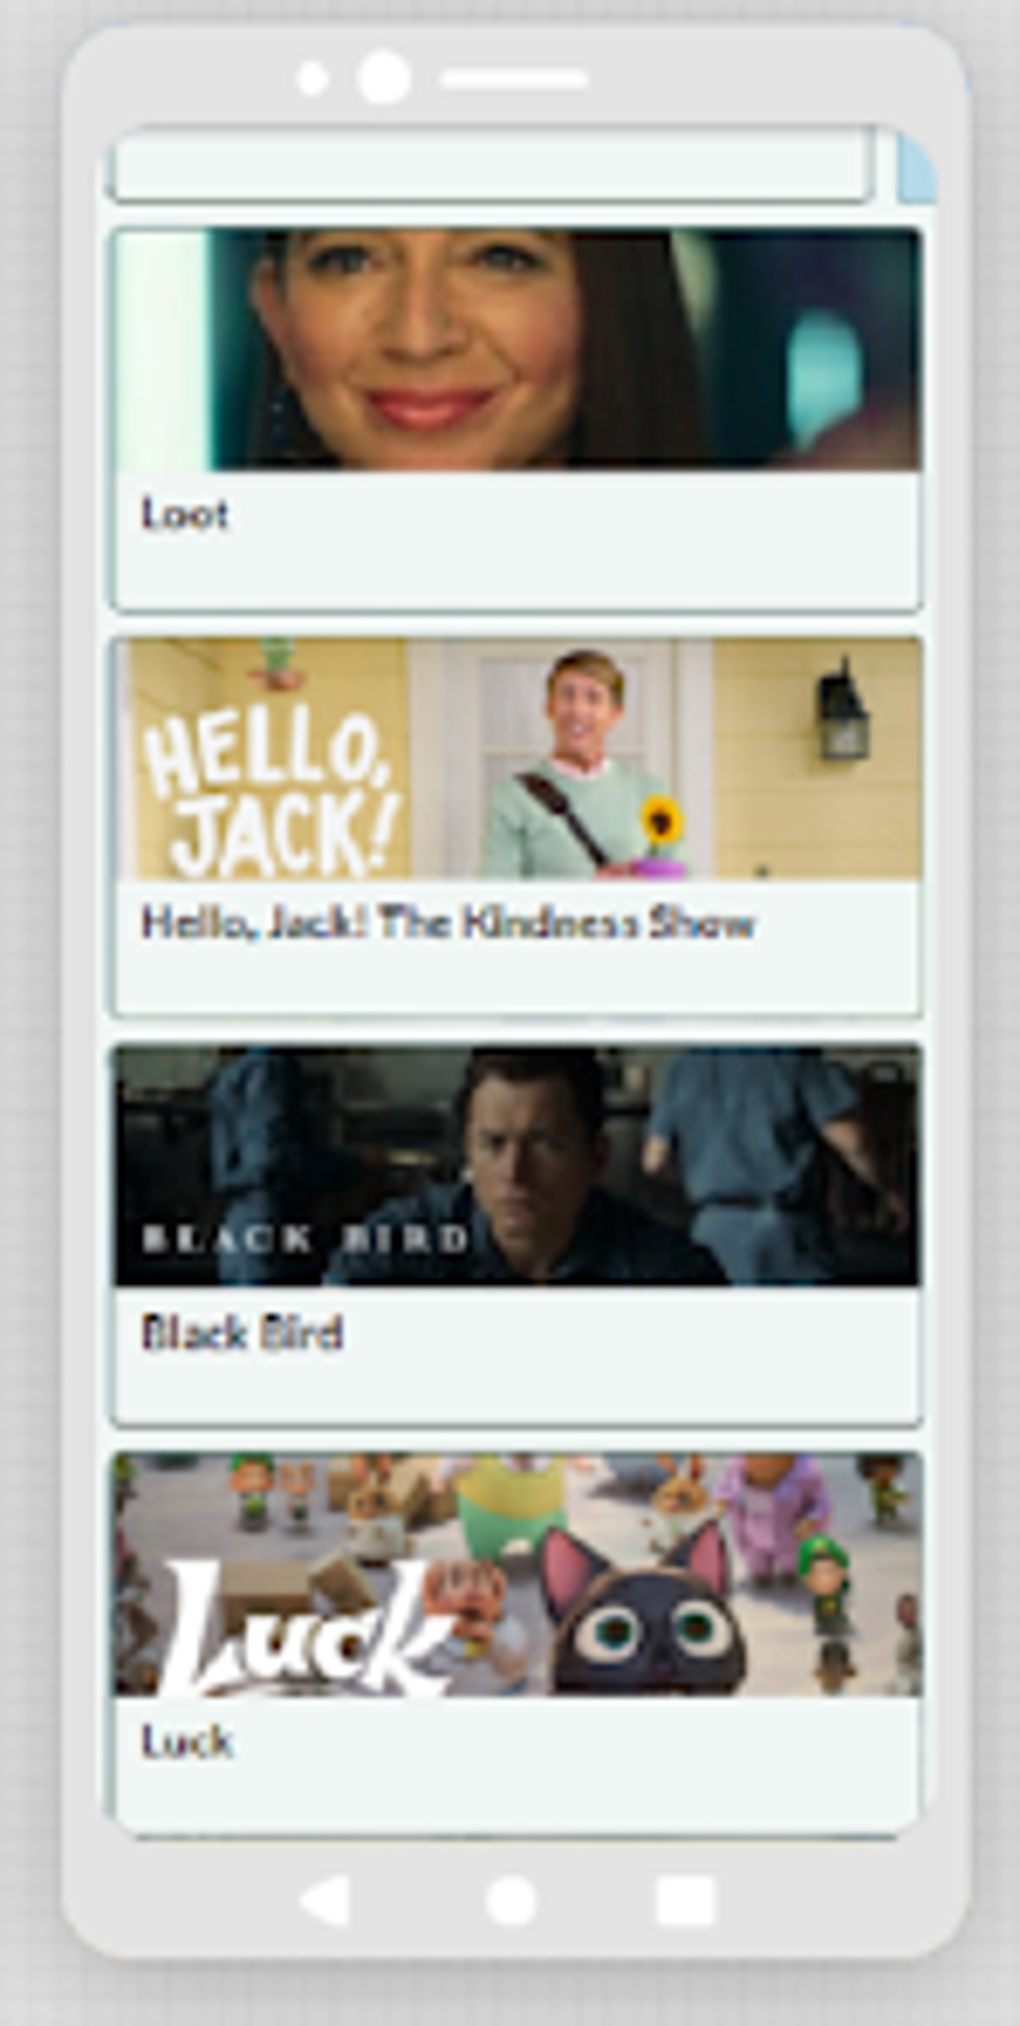Tap the Android recent apps square

[x=685, y=1900]
